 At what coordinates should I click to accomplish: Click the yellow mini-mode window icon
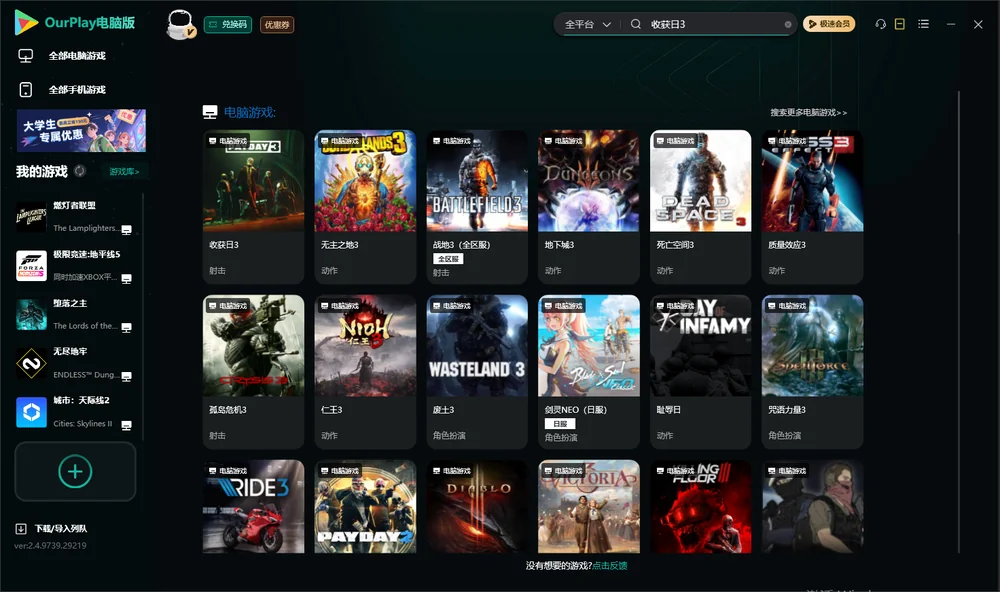click(900, 24)
